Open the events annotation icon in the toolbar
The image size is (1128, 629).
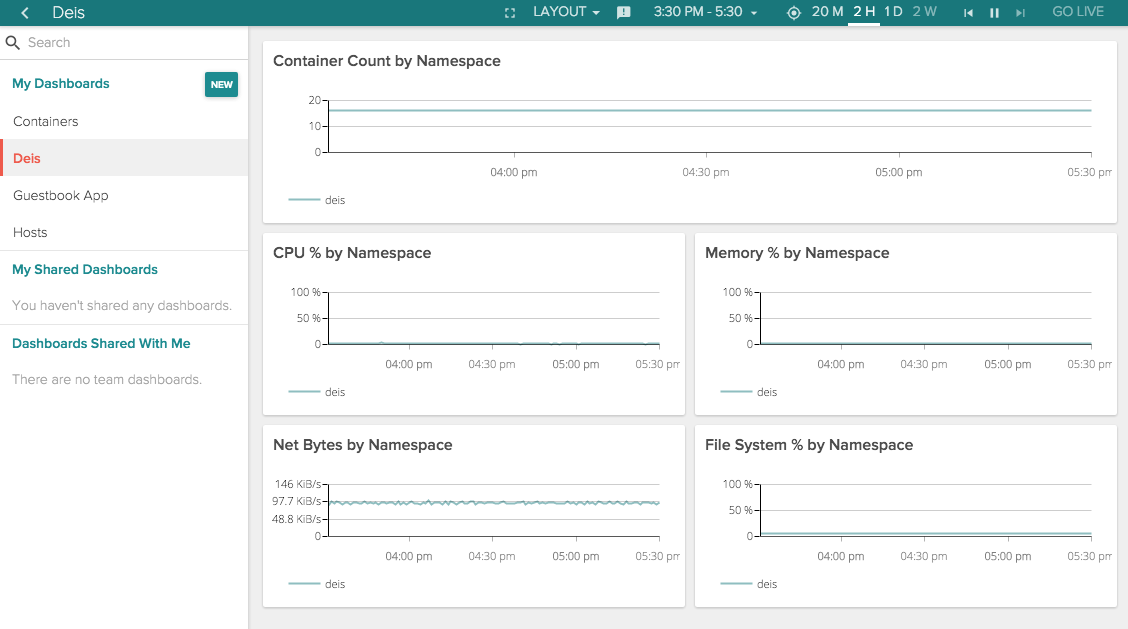tap(624, 12)
